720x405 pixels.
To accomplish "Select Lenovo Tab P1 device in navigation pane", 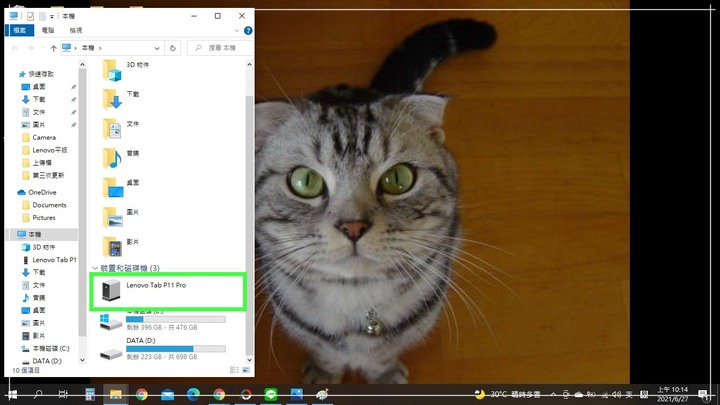I will [54, 260].
